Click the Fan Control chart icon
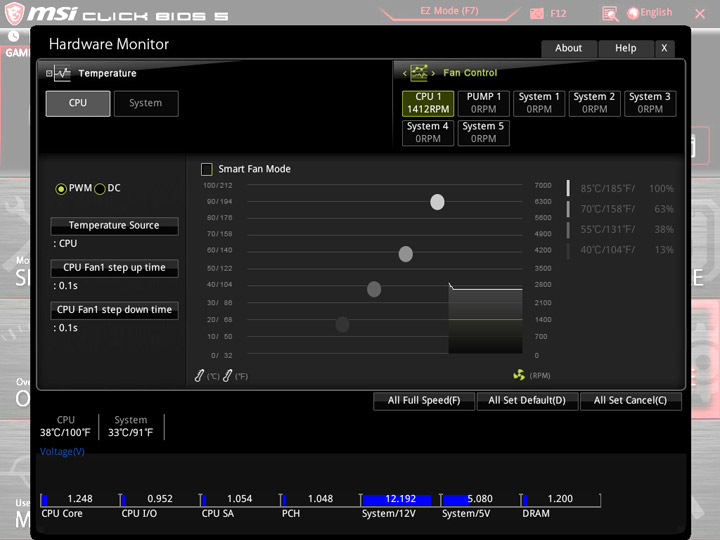Image resolution: width=720 pixels, height=540 pixels. pyautogui.click(x=419, y=73)
